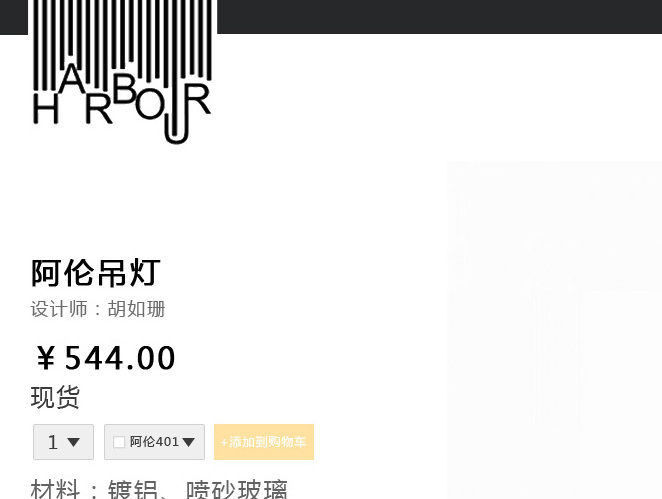Select the white swatch beside 阿伦401
Screen dimensions: 662x499
(119, 442)
